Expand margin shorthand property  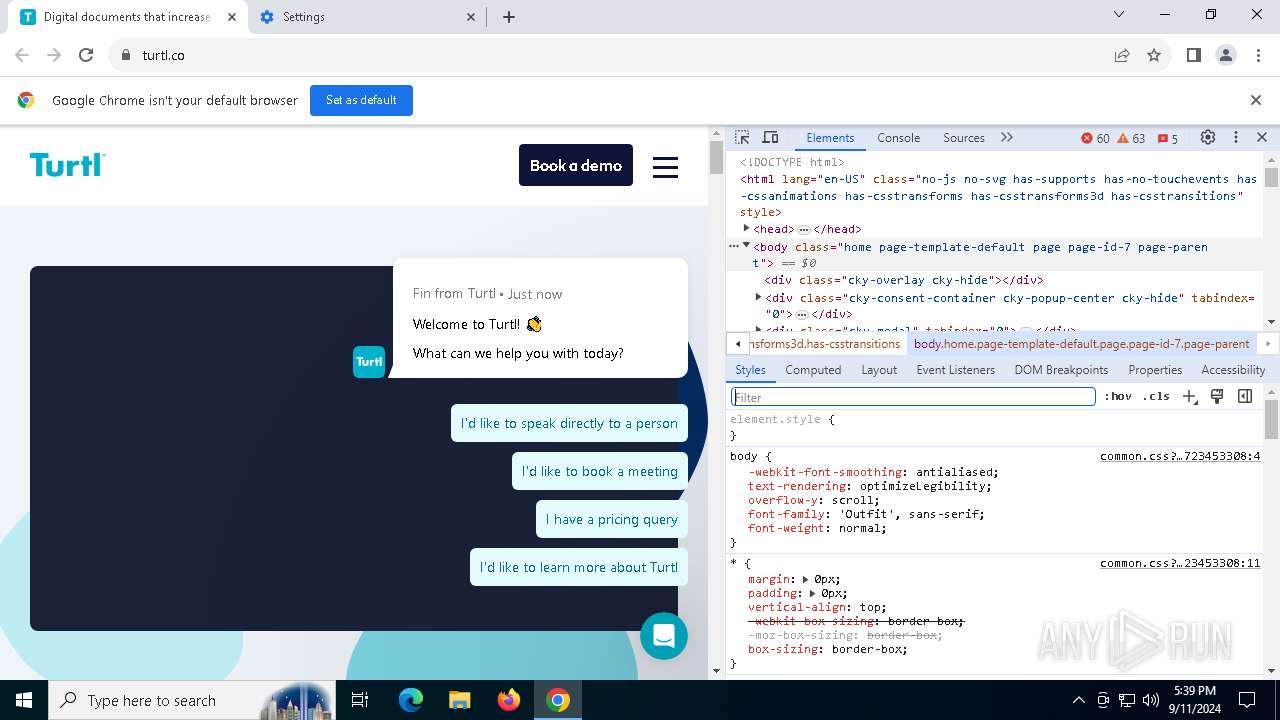pos(805,579)
